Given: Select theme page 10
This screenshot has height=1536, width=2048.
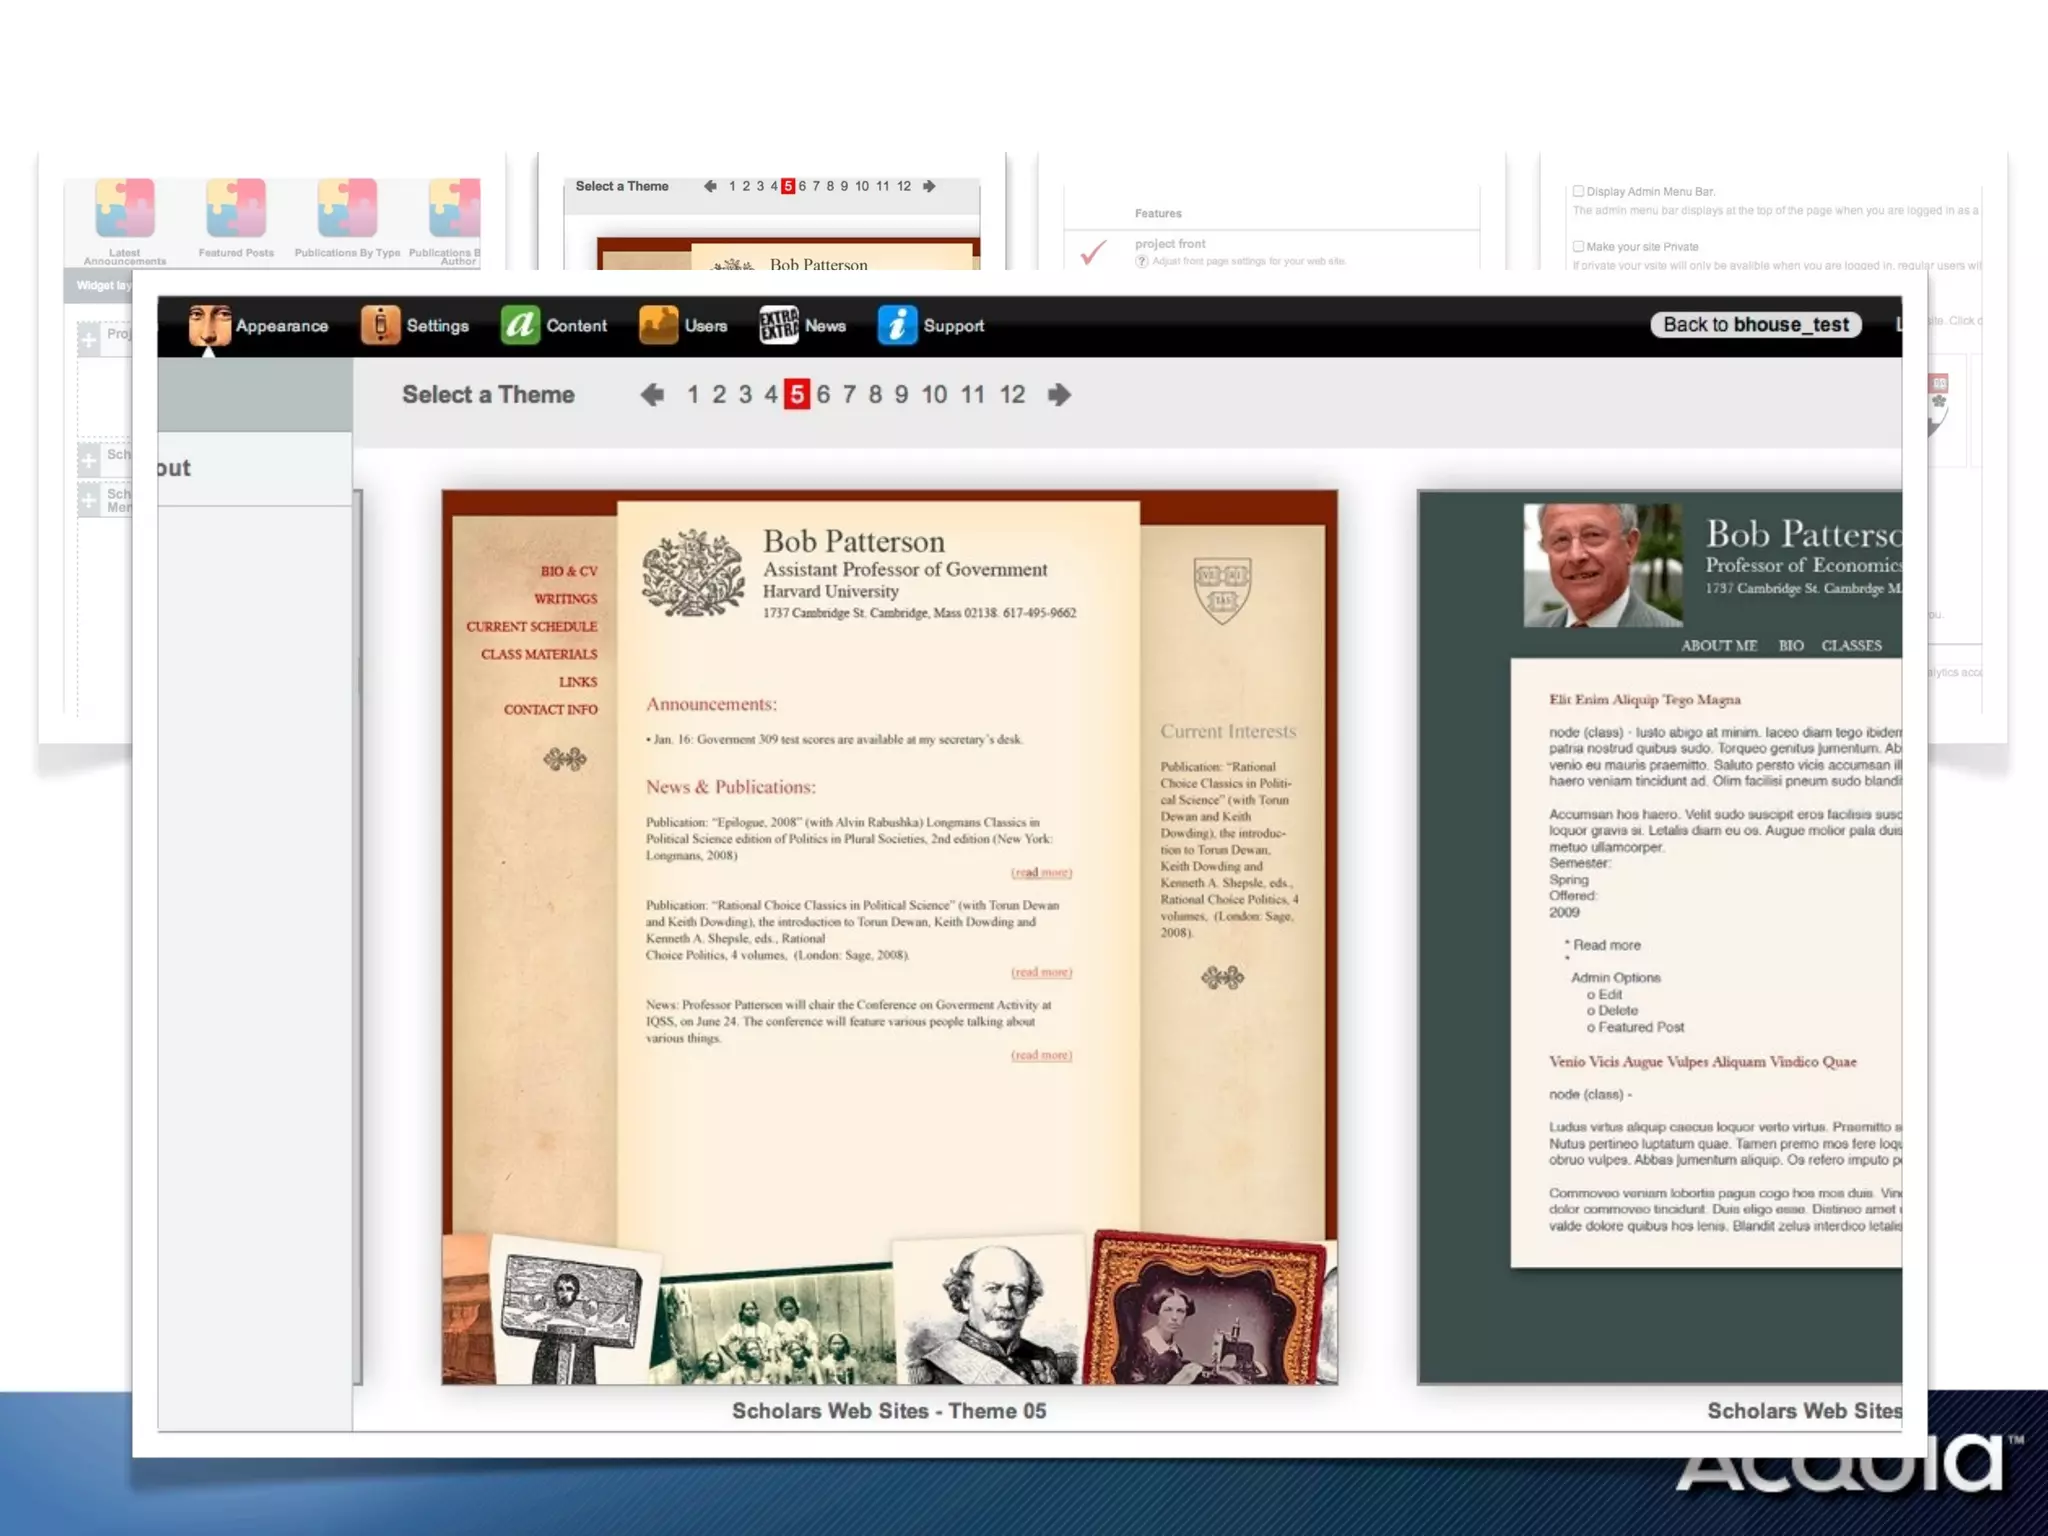Looking at the screenshot, I should (933, 395).
